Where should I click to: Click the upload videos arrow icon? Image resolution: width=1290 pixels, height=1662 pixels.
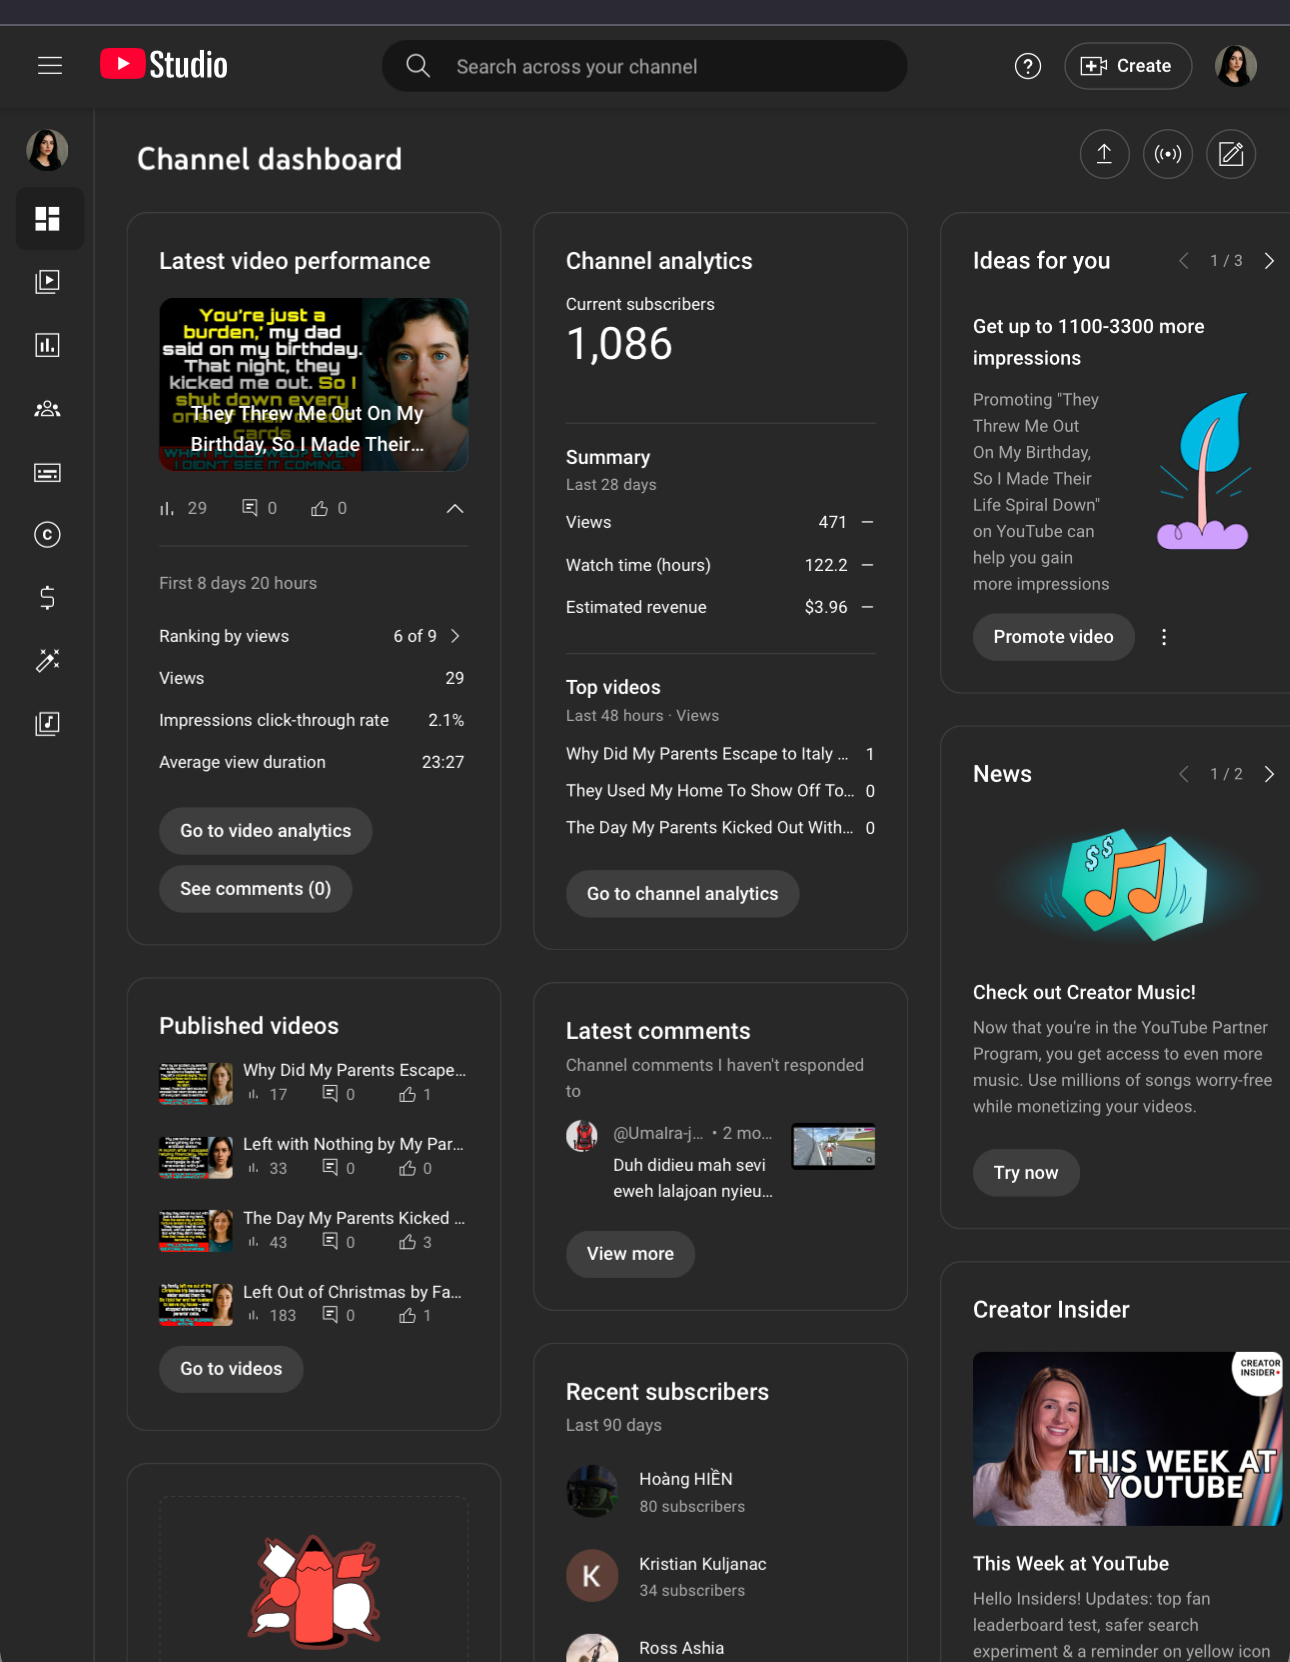coord(1104,154)
